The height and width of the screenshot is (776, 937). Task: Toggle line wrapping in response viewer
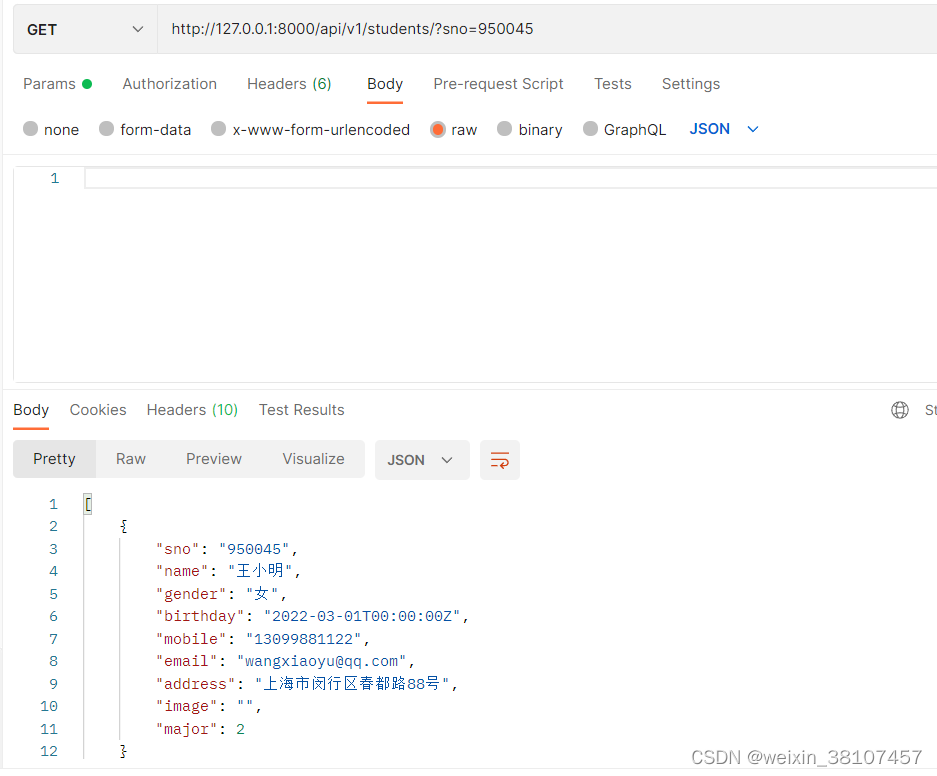pos(499,458)
